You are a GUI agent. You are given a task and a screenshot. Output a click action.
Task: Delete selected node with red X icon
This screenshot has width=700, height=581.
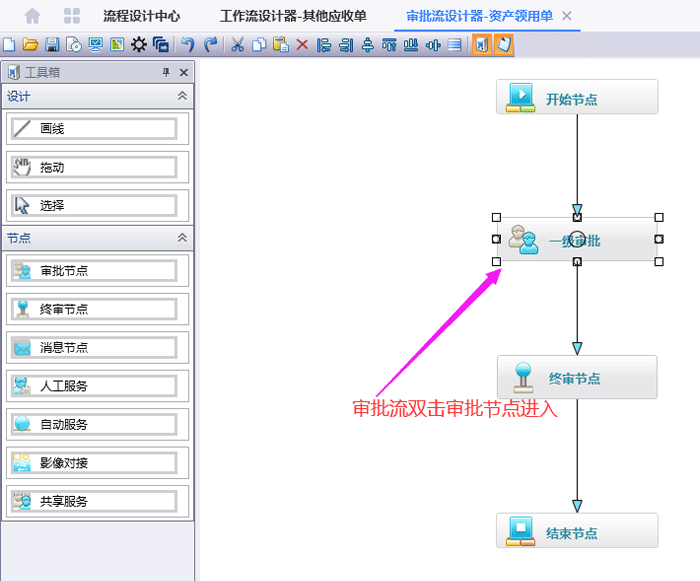coord(302,45)
